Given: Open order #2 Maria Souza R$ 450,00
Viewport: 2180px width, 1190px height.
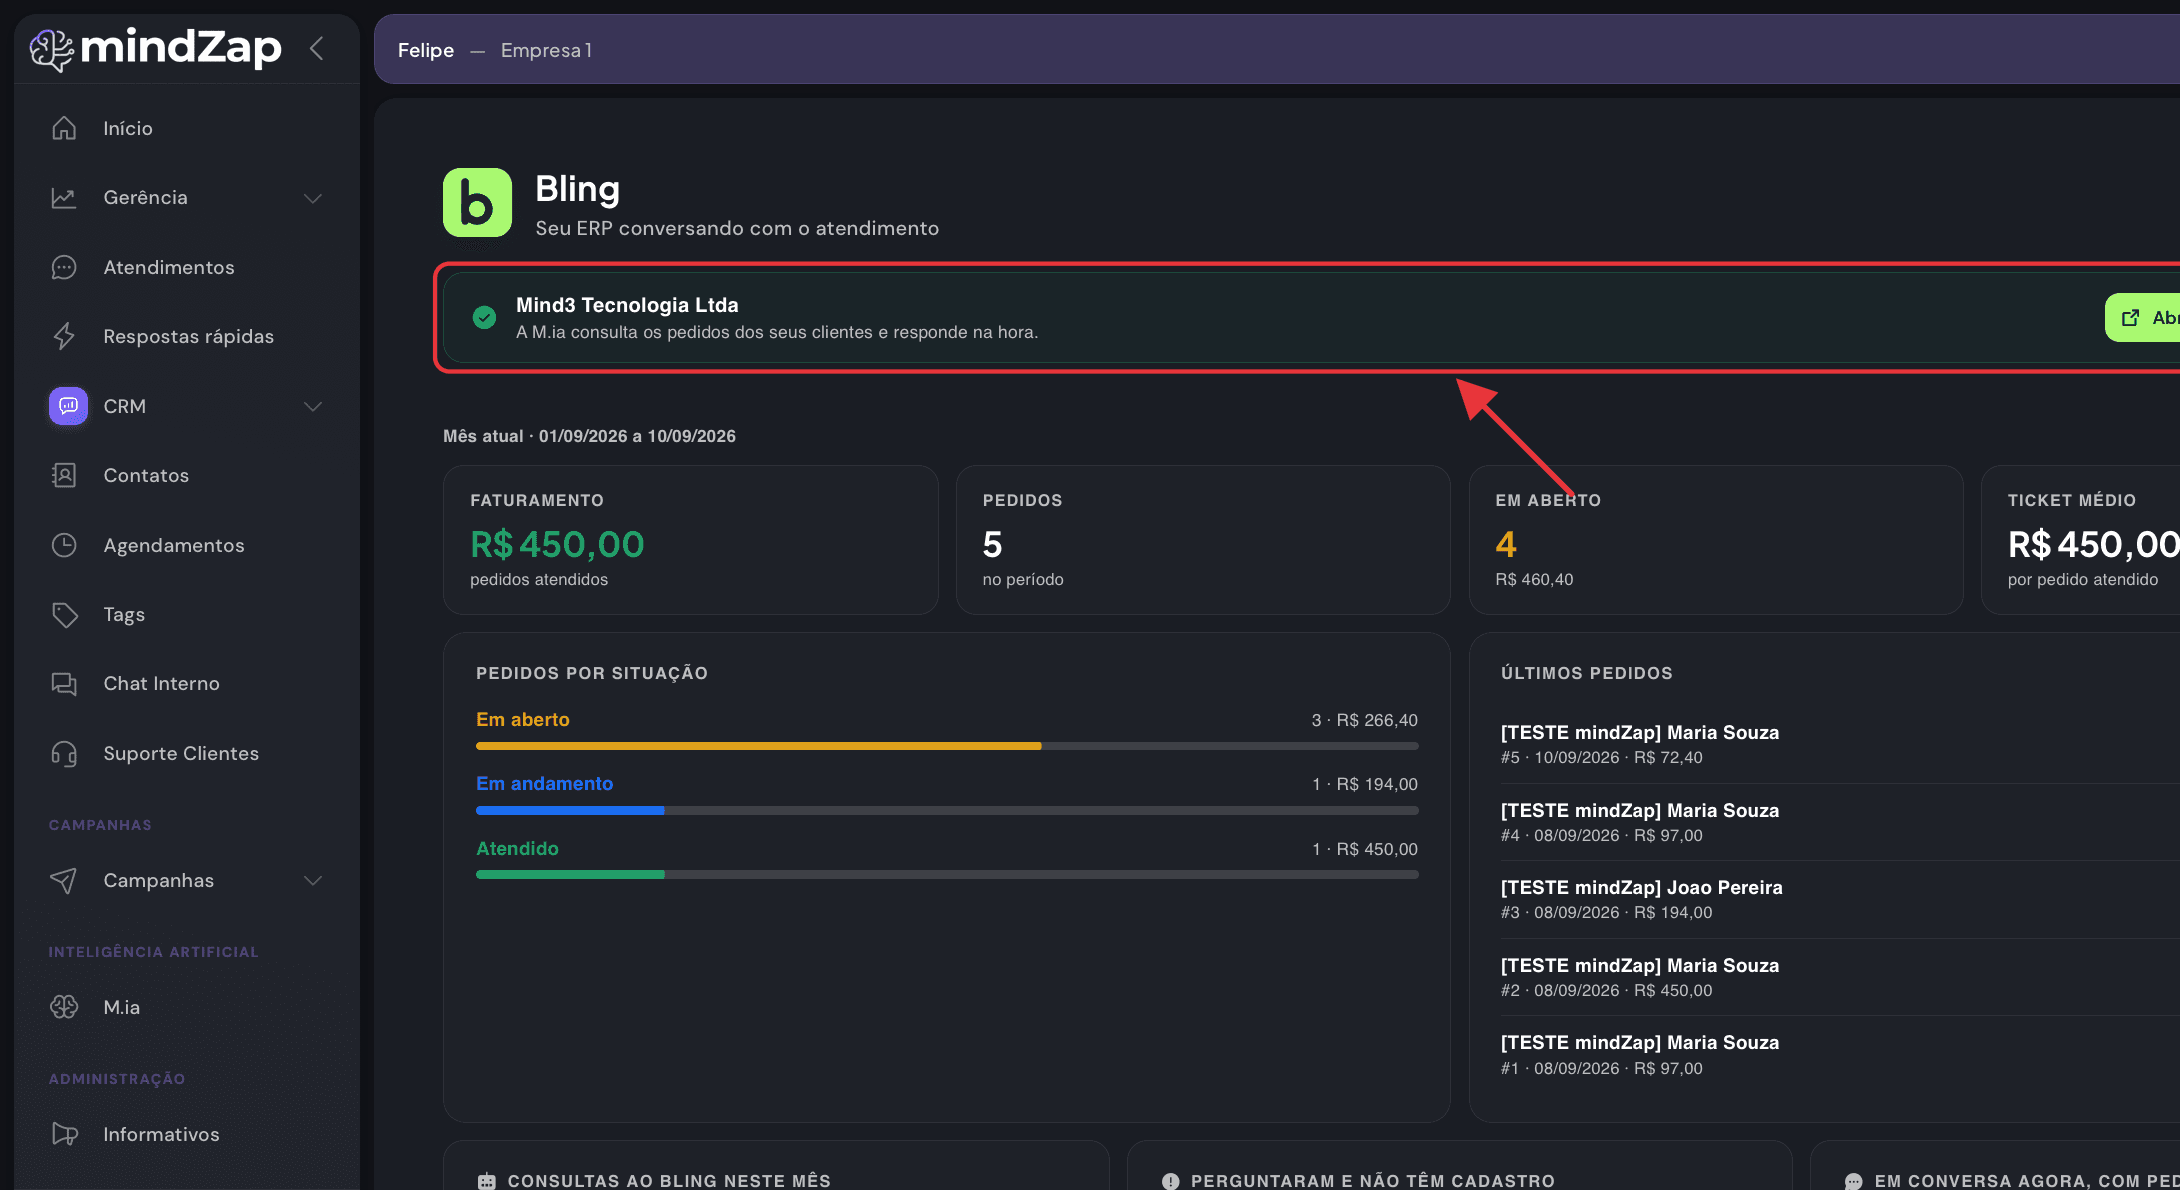Looking at the screenshot, I should (x=1839, y=977).
